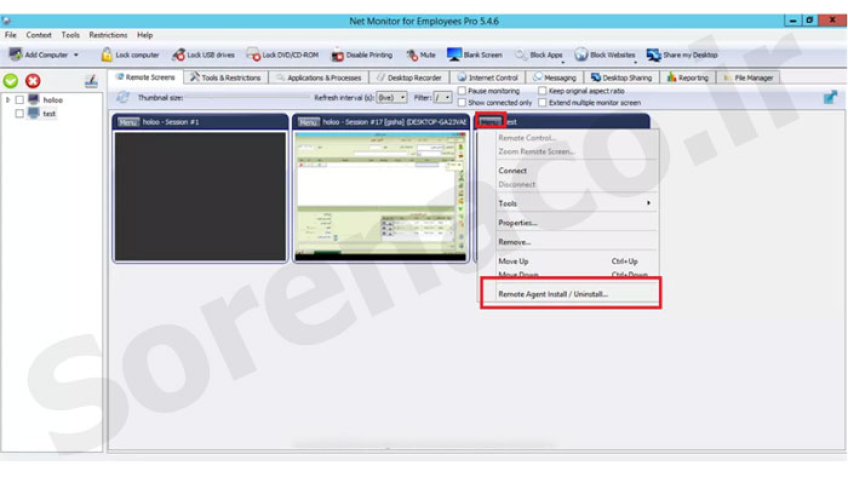Image resolution: width=848 pixels, height=477 pixels.
Task: Click the Lock USB drives icon
Action: (178, 55)
